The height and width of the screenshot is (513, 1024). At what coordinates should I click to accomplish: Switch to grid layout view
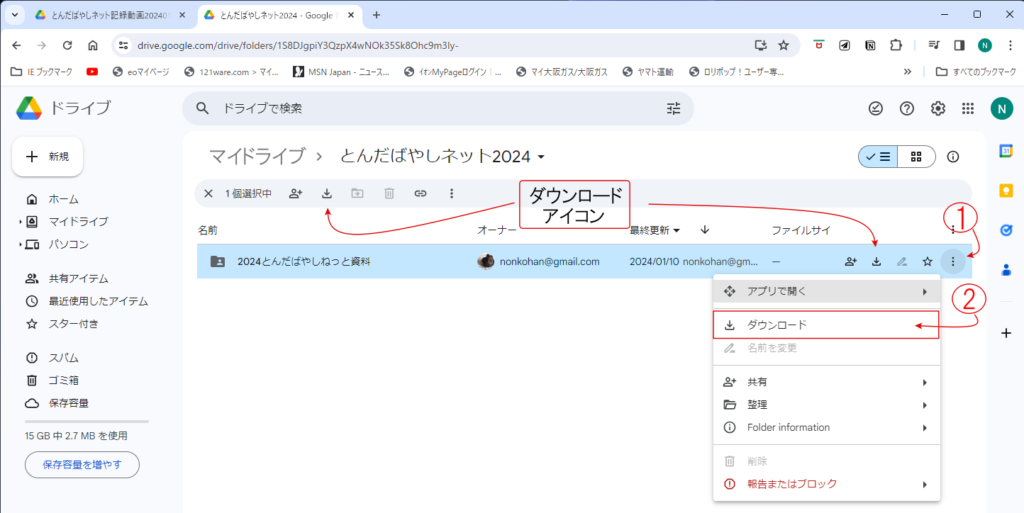tap(916, 157)
